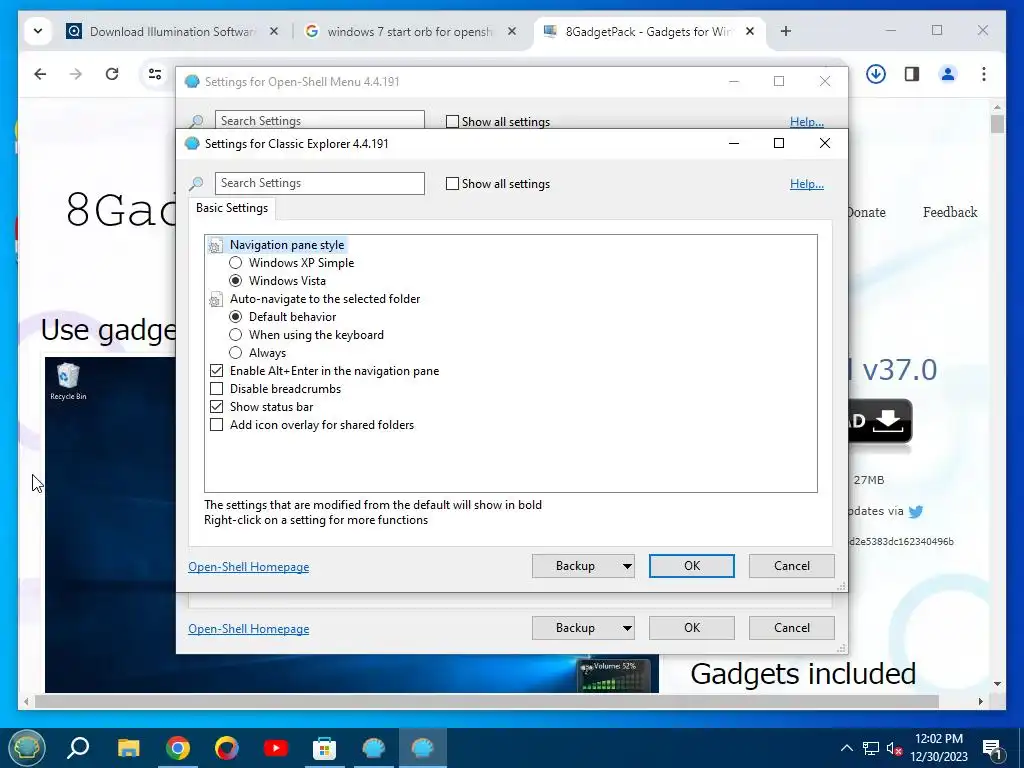Click OK in Open-Shell Menu window
Image resolution: width=1024 pixels, height=768 pixels.
(692, 628)
